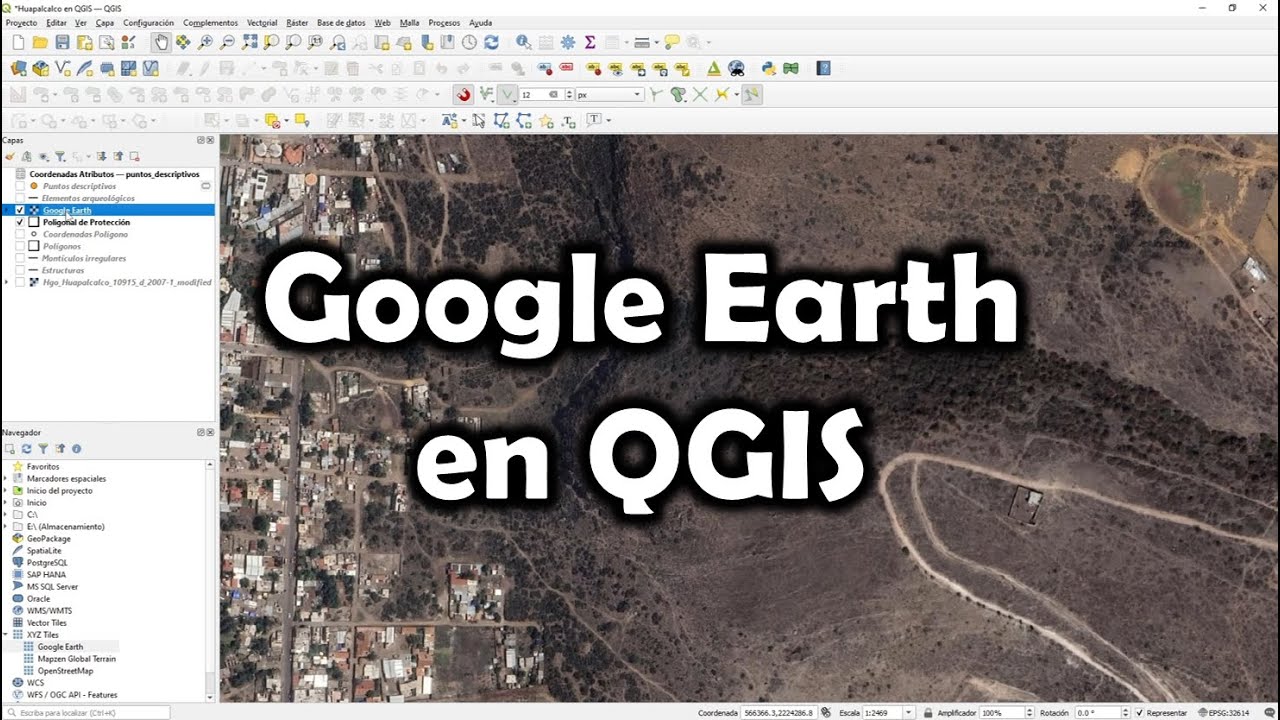Collapse all layers in Capas panel

tap(118, 156)
